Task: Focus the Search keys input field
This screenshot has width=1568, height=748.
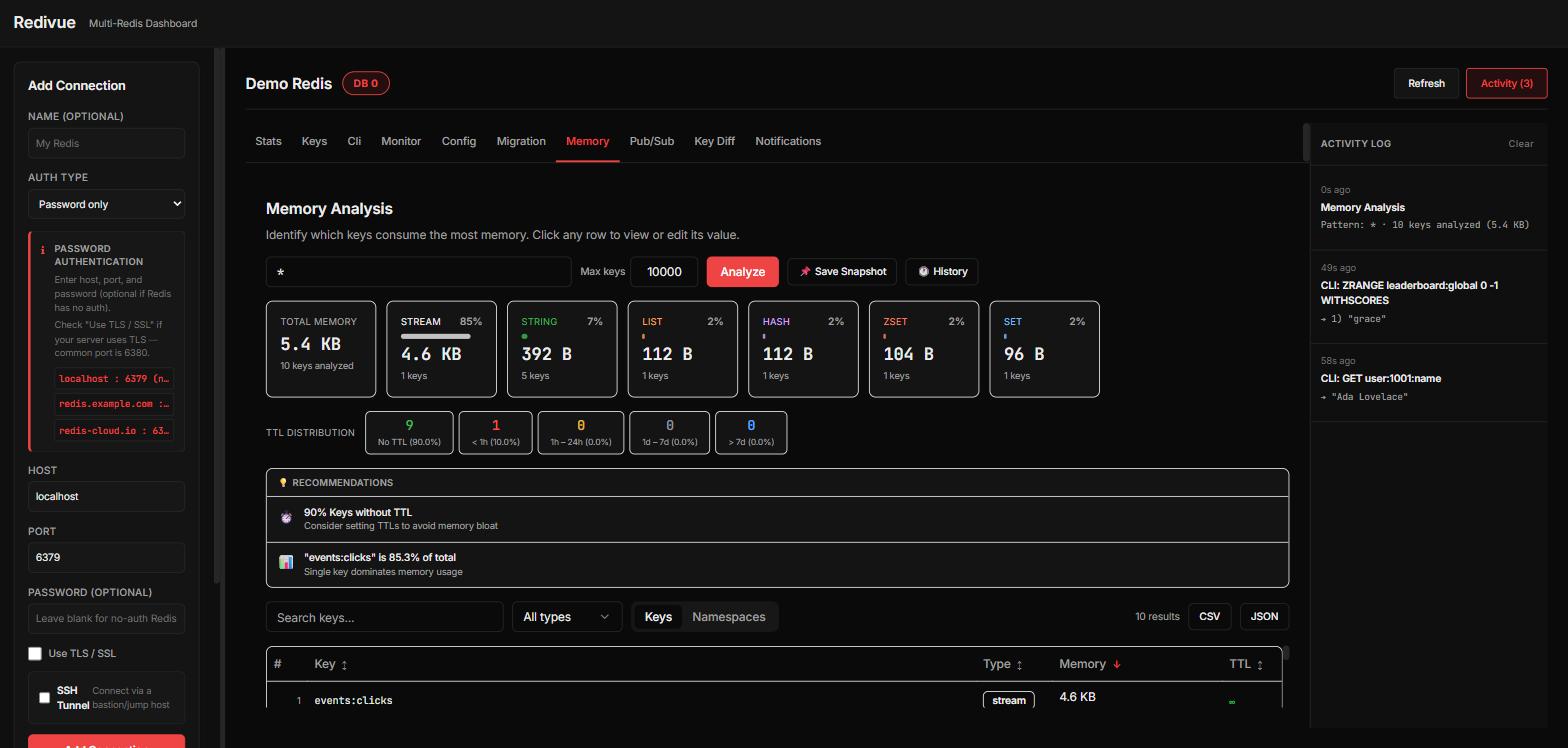Action: point(385,617)
